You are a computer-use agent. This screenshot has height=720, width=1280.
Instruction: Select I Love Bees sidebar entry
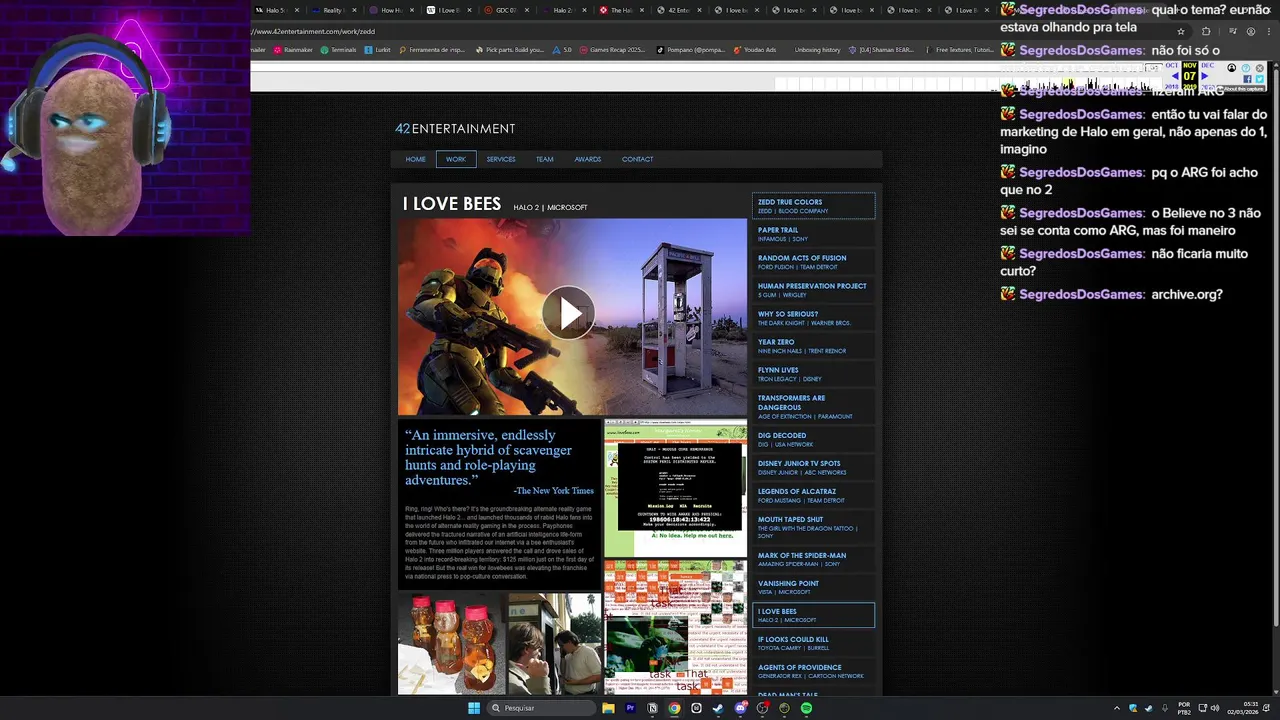pyautogui.click(x=813, y=615)
